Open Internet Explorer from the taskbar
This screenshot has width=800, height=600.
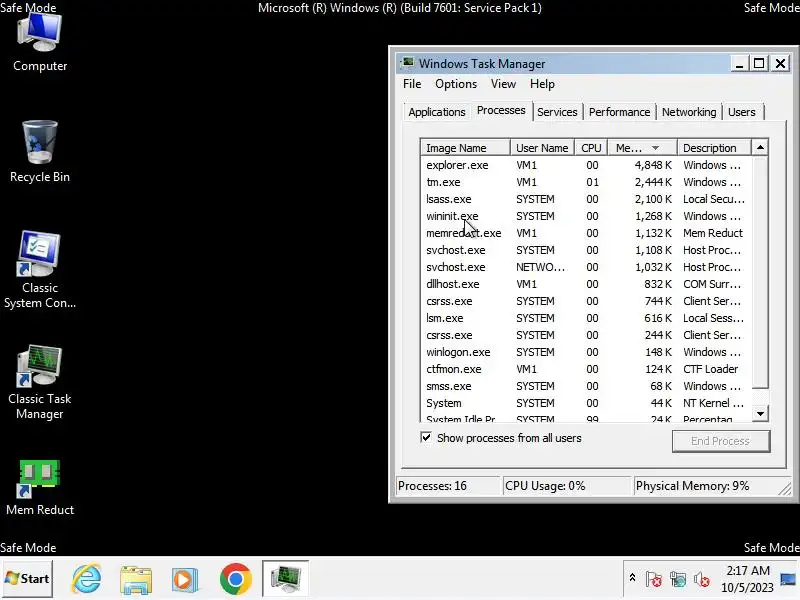point(86,579)
